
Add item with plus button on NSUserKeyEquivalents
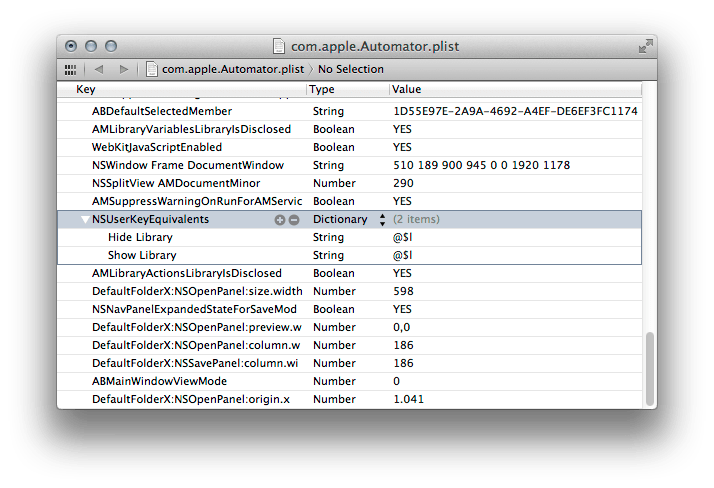coord(280,220)
